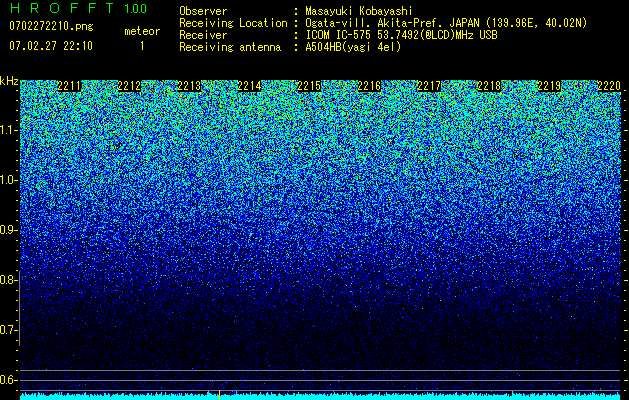Click the 2220 time marker
The width and height of the screenshot is (629, 400).
click(609, 86)
